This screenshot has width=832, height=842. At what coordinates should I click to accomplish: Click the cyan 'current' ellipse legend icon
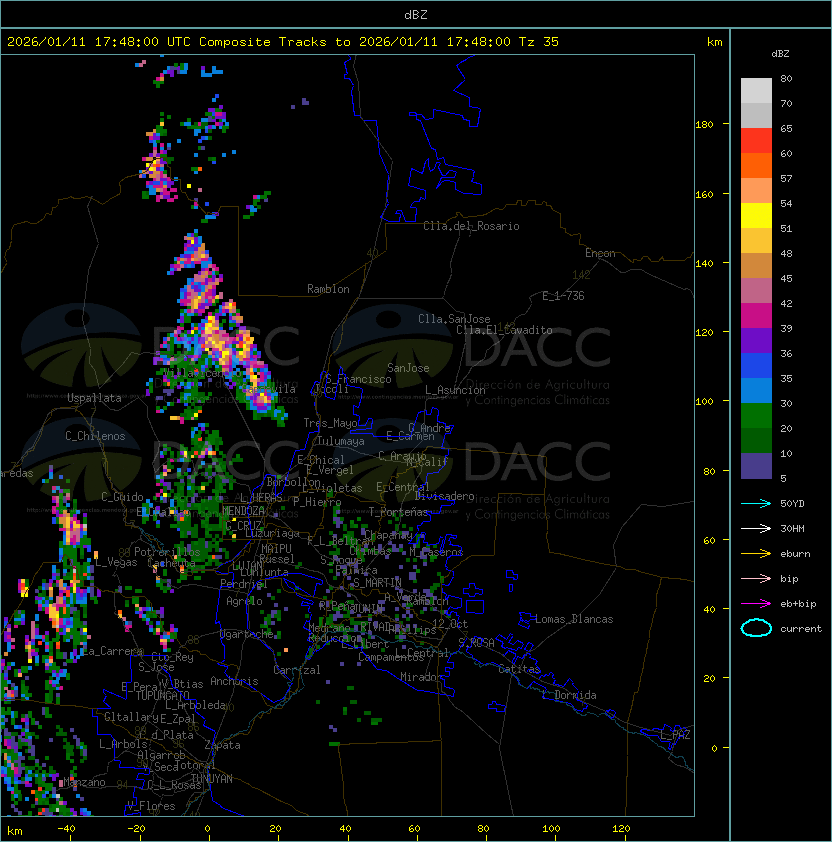[x=756, y=628]
